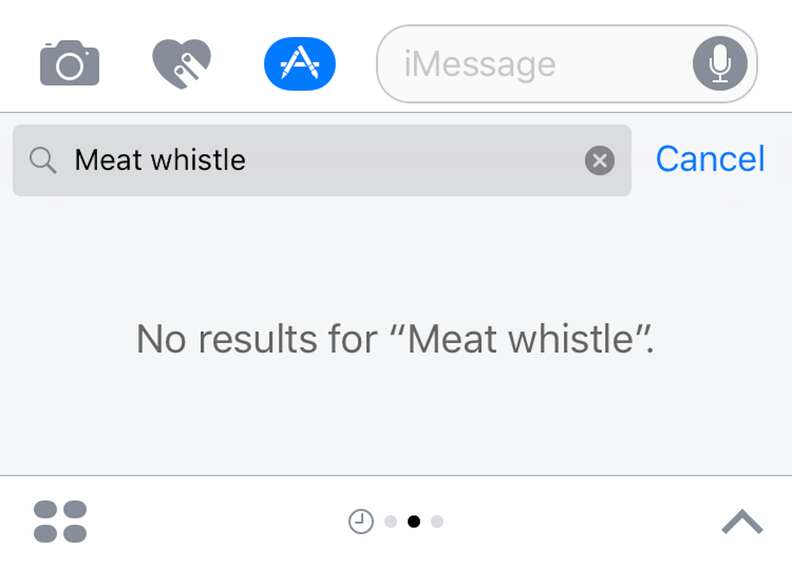Select the active black page dot
Viewport: 792px width, 568px height.
414,521
